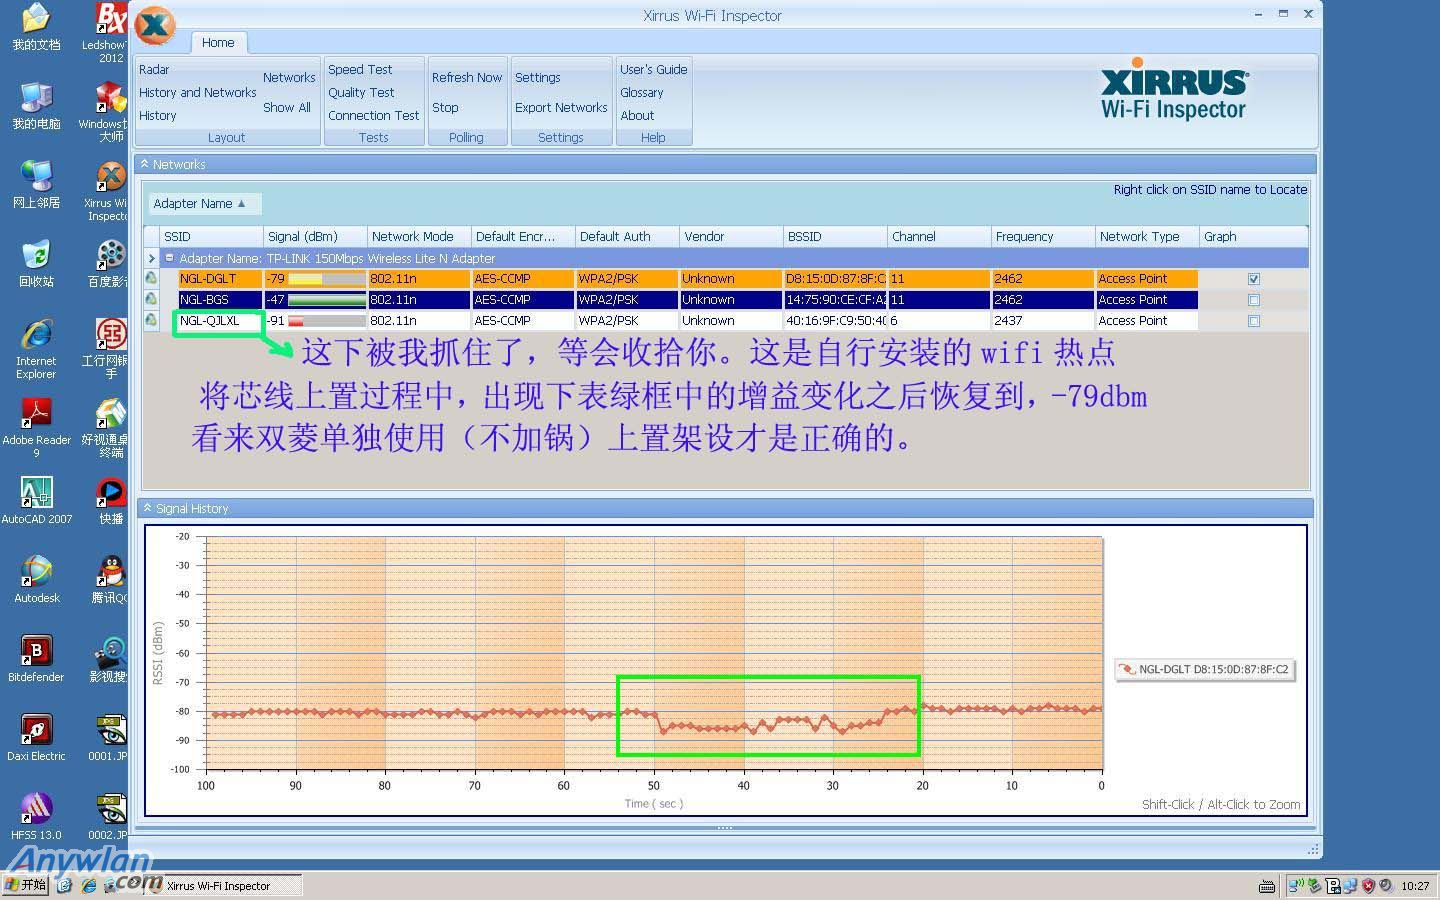Viewport: 1440px width, 900px height.
Task: Select Radar layout option
Action: [154, 69]
